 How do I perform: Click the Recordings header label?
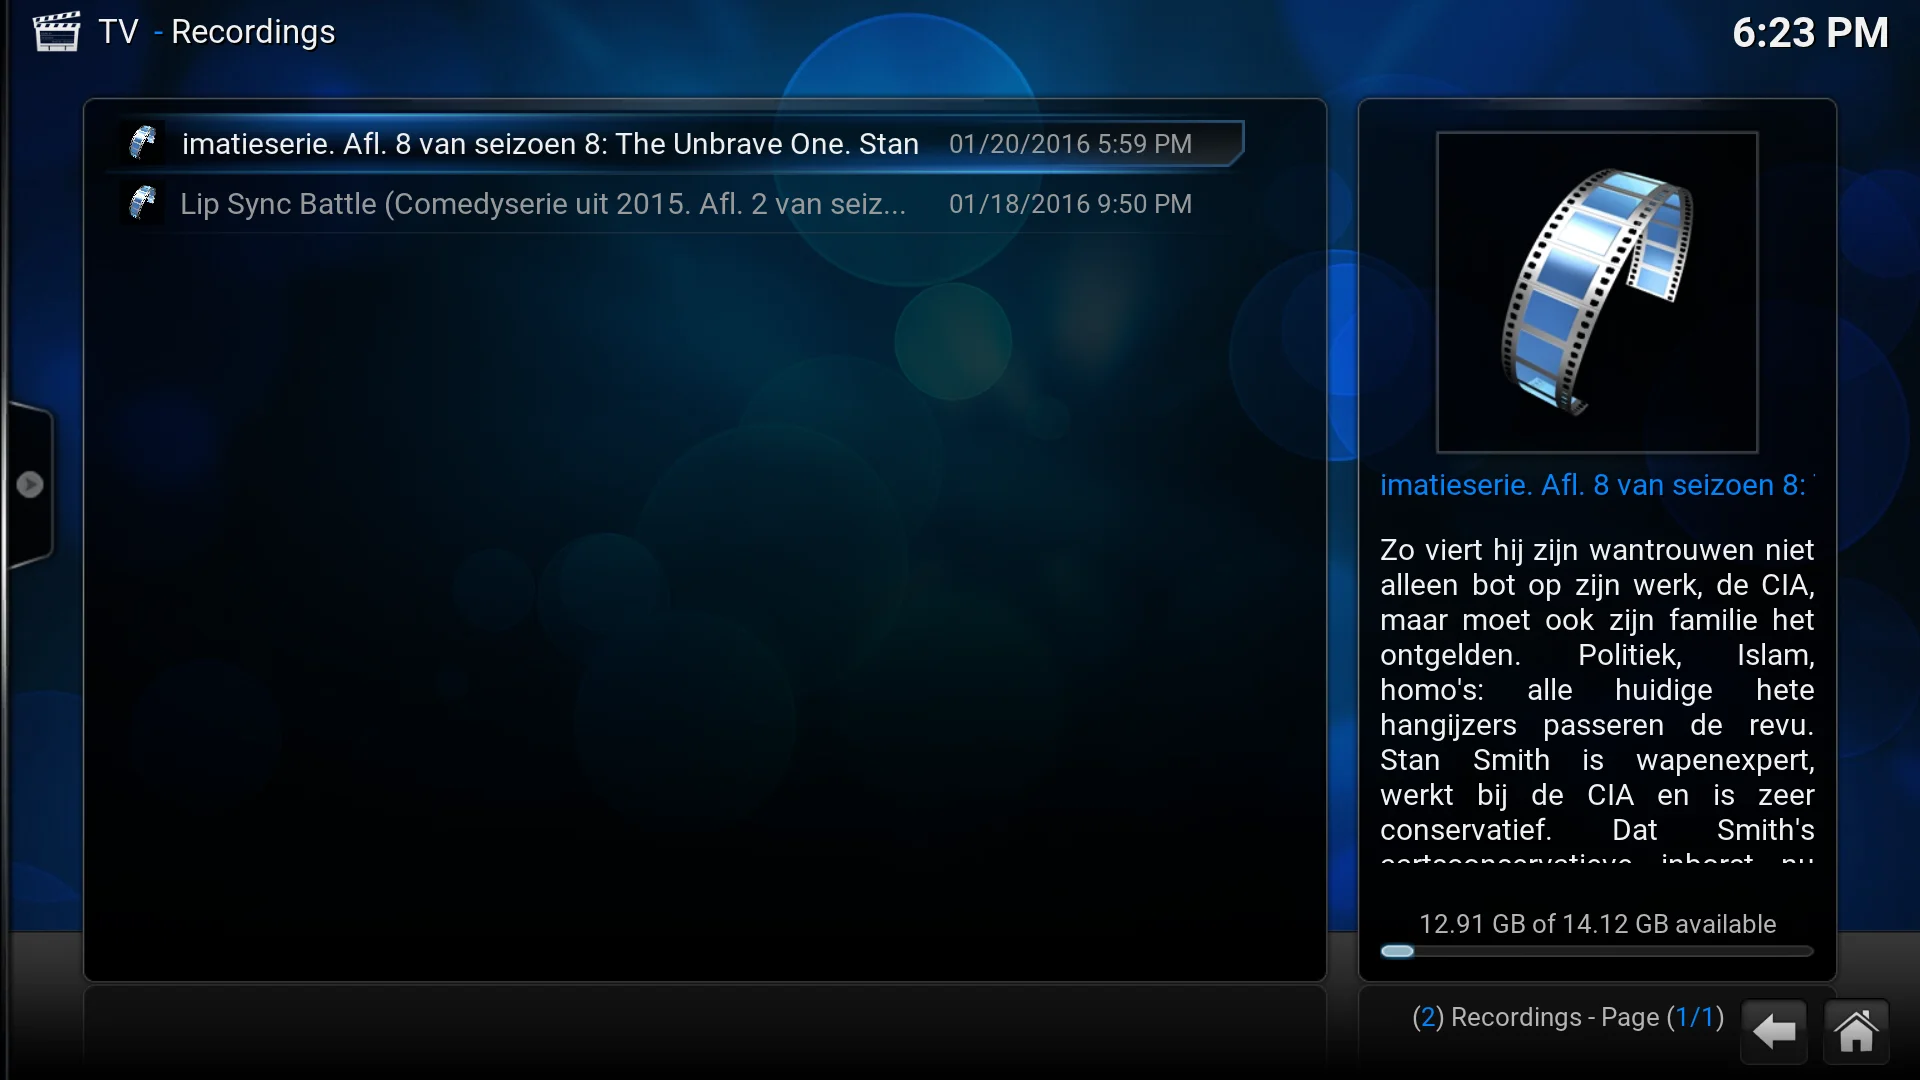click(253, 32)
